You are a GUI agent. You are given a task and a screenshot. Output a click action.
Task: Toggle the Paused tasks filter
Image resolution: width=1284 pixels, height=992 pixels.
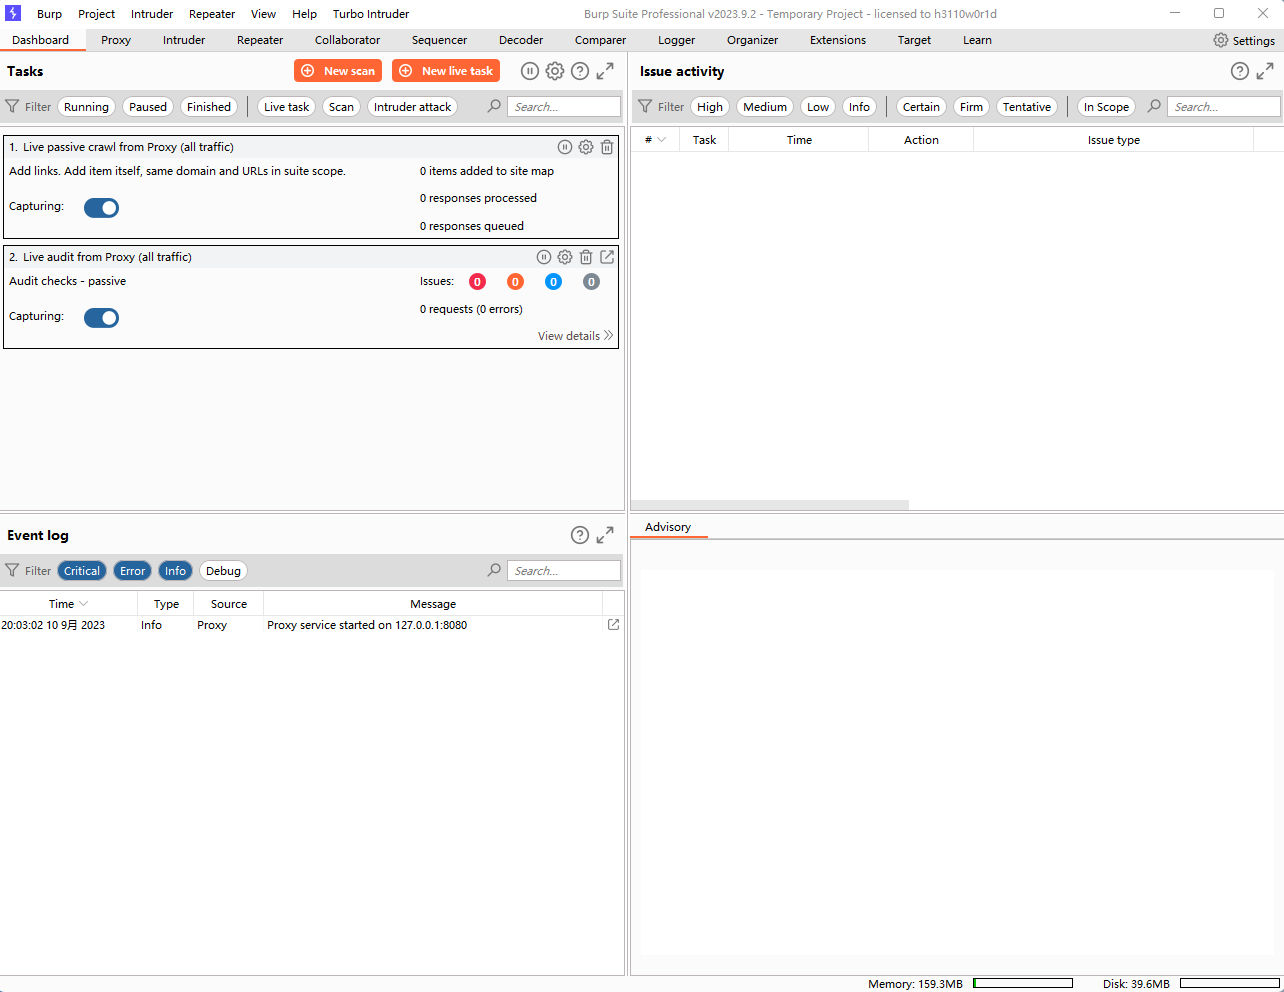coord(148,107)
